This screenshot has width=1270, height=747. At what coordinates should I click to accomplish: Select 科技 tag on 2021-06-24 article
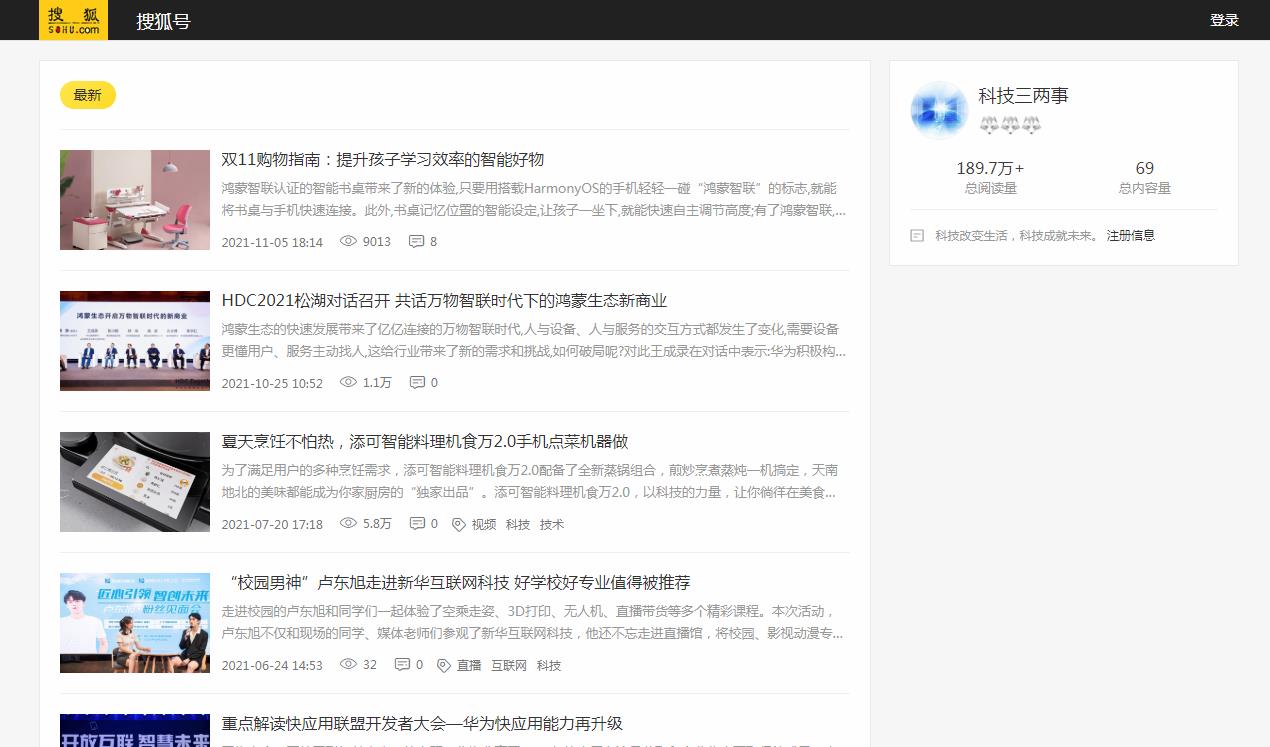(549, 665)
